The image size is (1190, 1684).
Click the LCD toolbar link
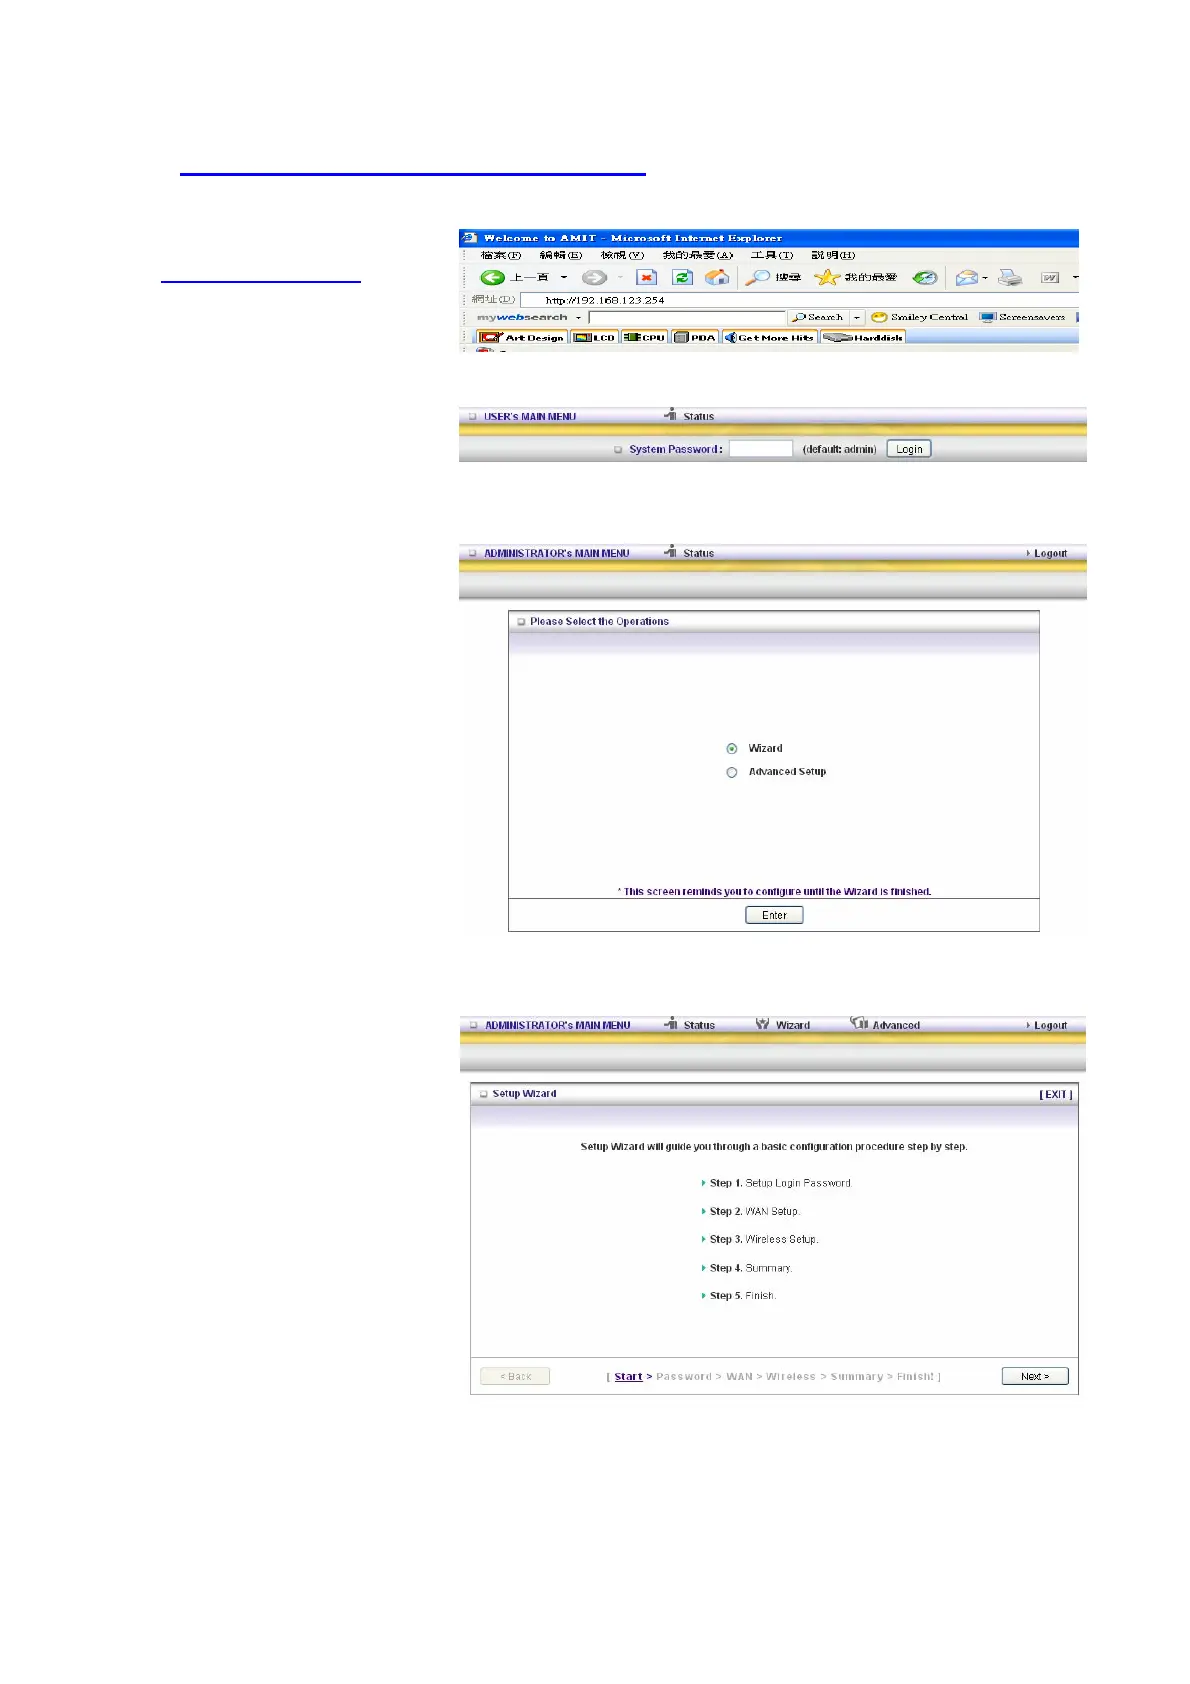[x=594, y=337]
